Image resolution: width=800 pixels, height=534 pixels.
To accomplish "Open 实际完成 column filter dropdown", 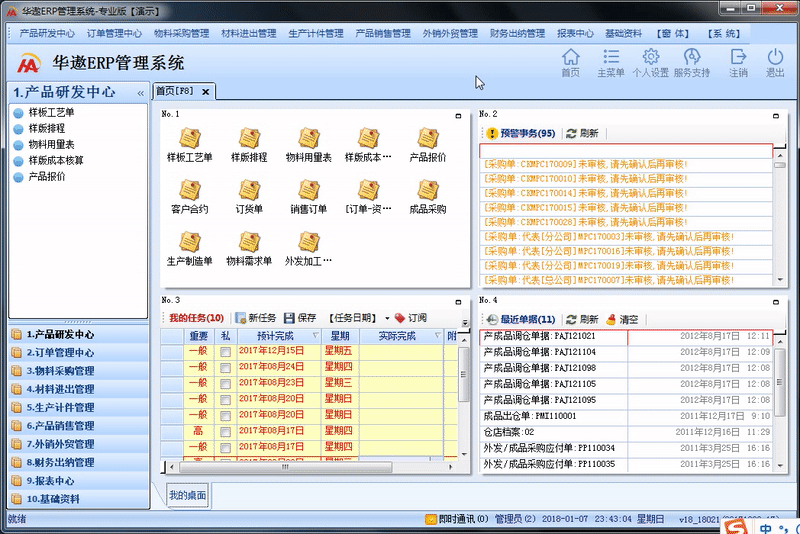I will 437,336.
